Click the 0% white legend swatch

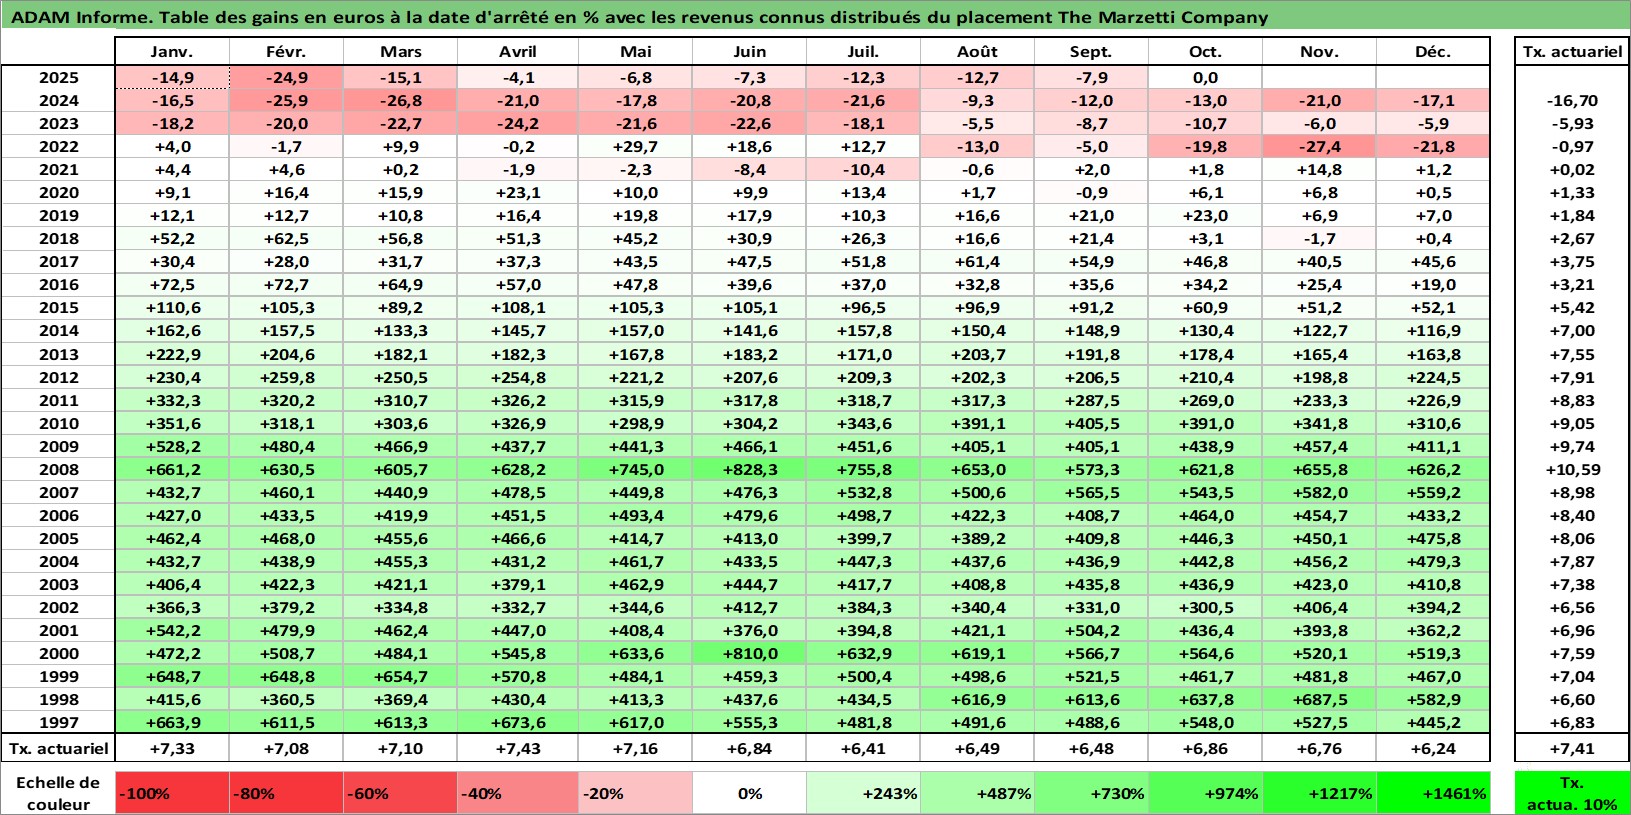tap(749, 793)
